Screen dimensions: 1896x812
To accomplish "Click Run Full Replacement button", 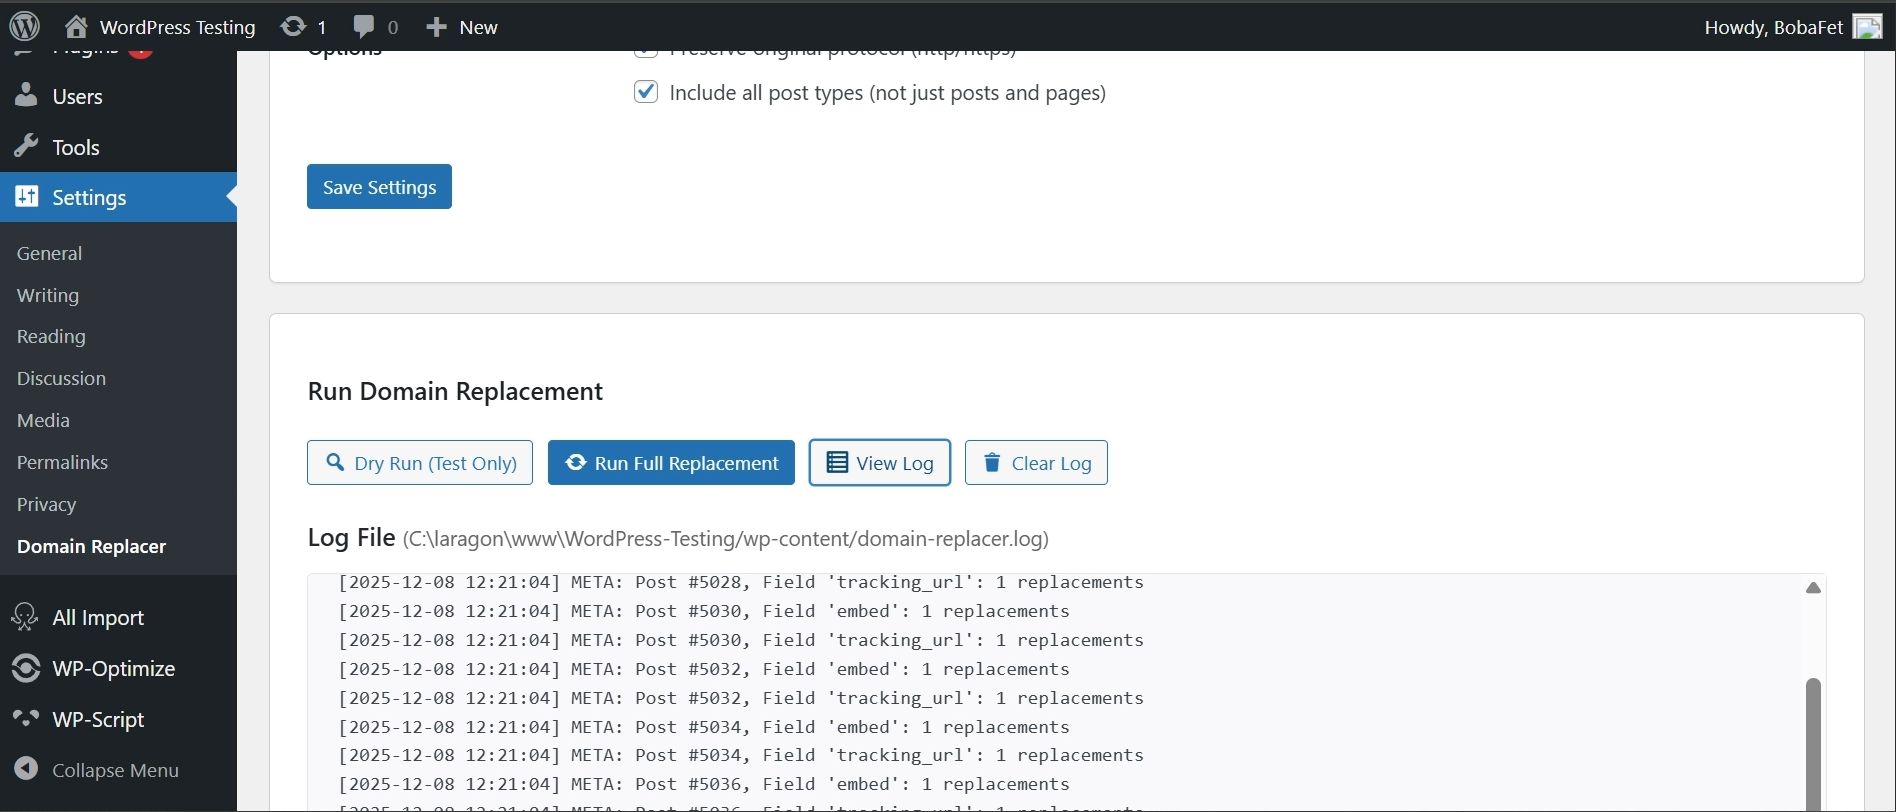I will click(671, 463).
